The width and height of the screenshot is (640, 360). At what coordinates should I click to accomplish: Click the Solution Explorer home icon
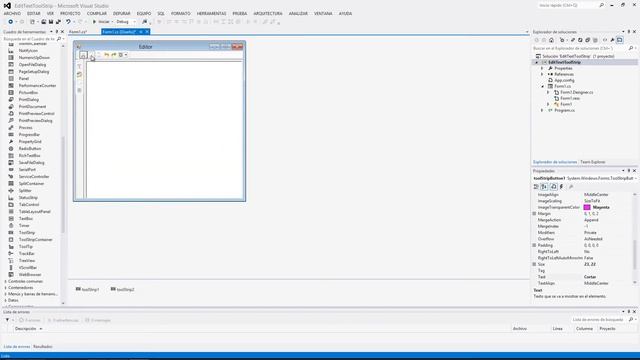(551, 40)
